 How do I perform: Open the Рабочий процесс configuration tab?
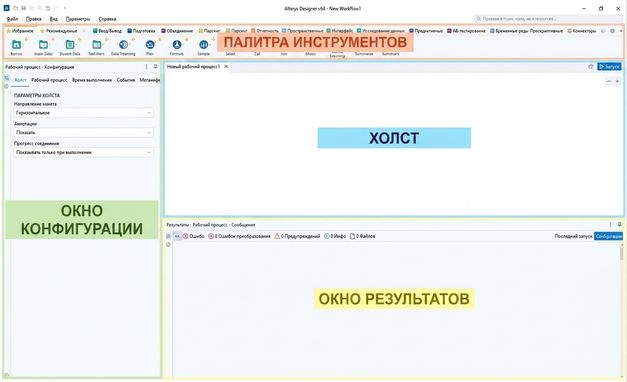pyautogui.click(x=49, y=80)
